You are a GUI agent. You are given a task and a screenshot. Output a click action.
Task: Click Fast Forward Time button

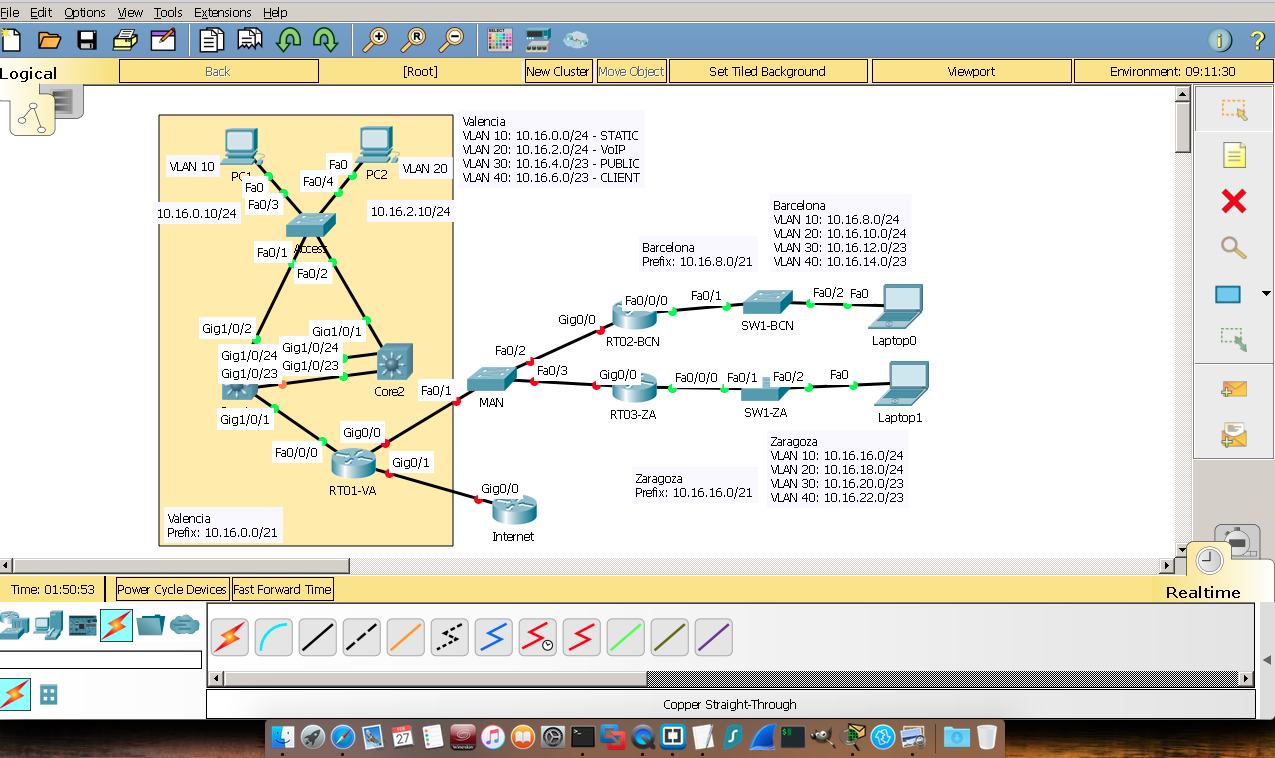(282, 589)
